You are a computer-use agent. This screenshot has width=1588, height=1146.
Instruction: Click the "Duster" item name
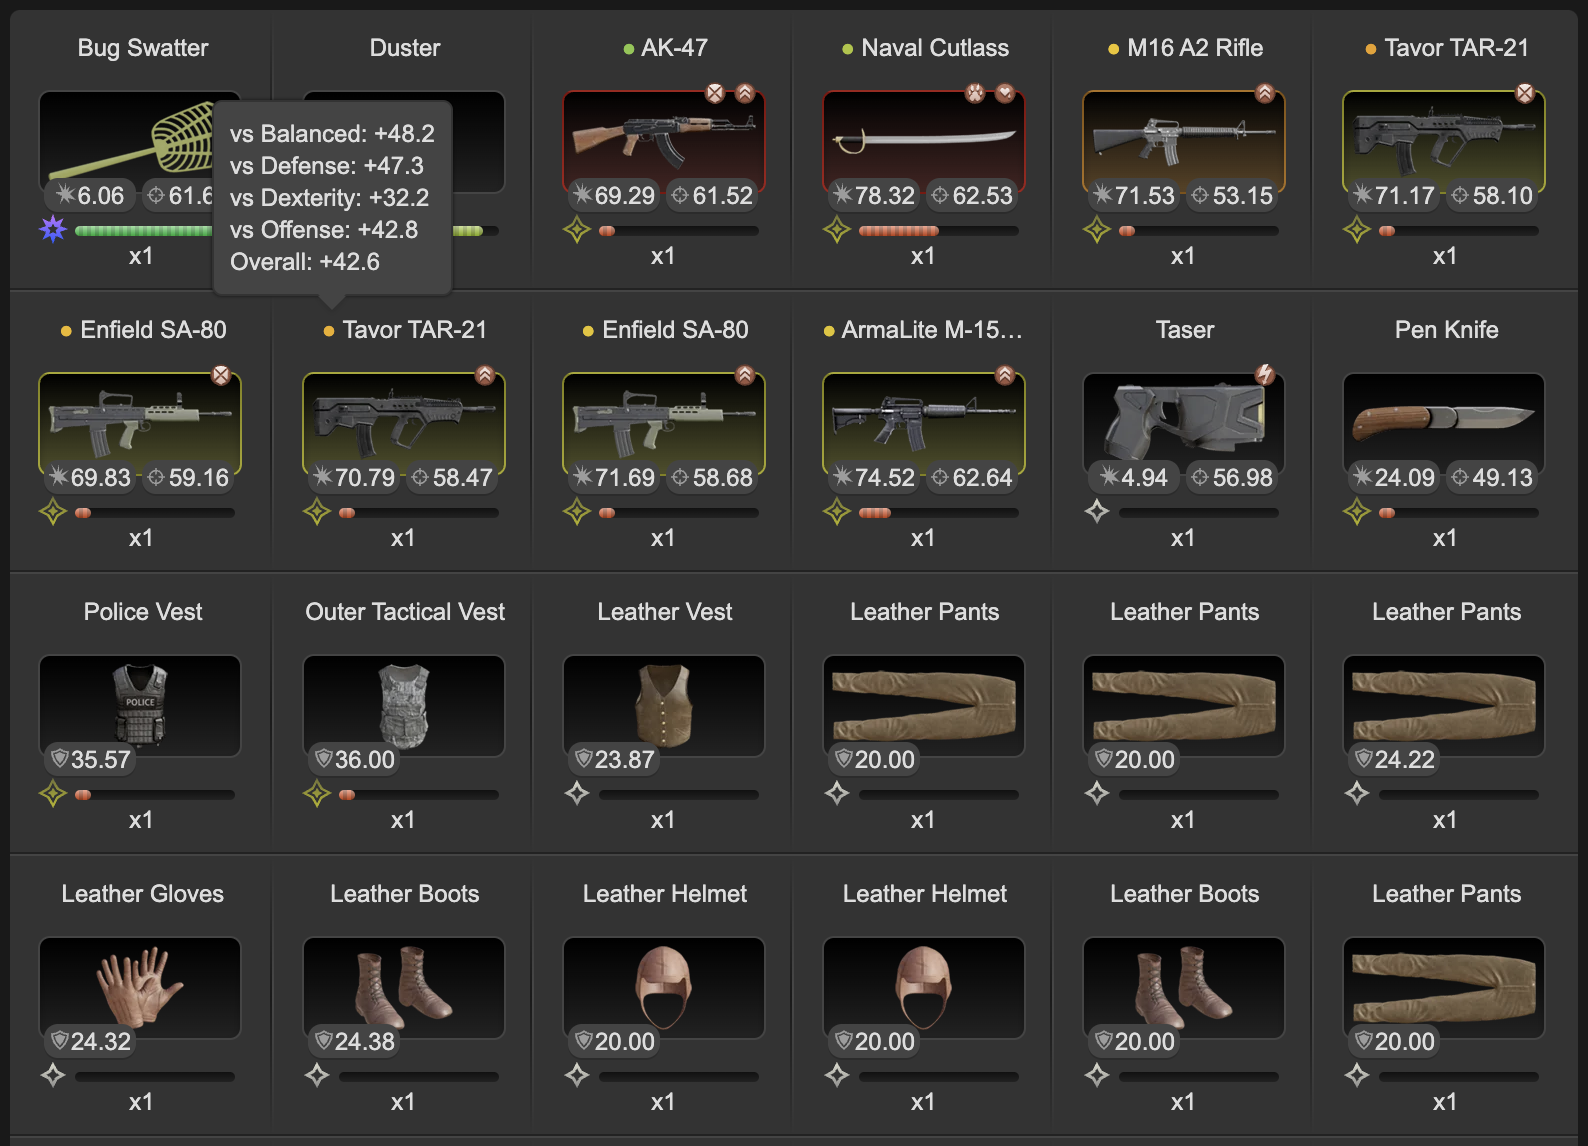pos(405,48)
